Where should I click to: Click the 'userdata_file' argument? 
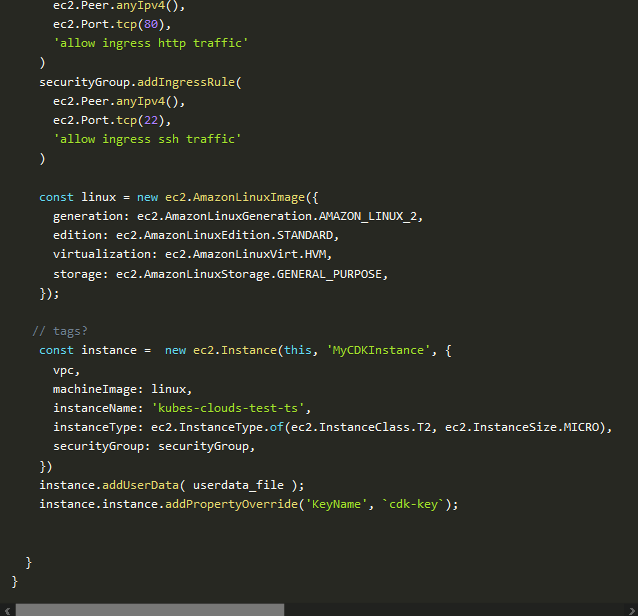(238, 485)
